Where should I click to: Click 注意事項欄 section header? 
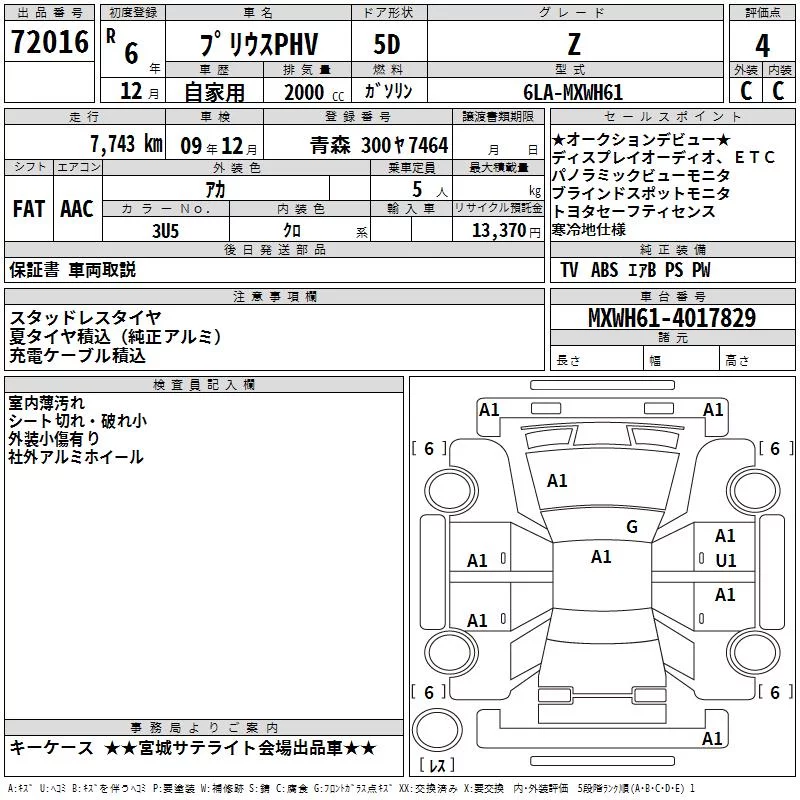(274, 296)
